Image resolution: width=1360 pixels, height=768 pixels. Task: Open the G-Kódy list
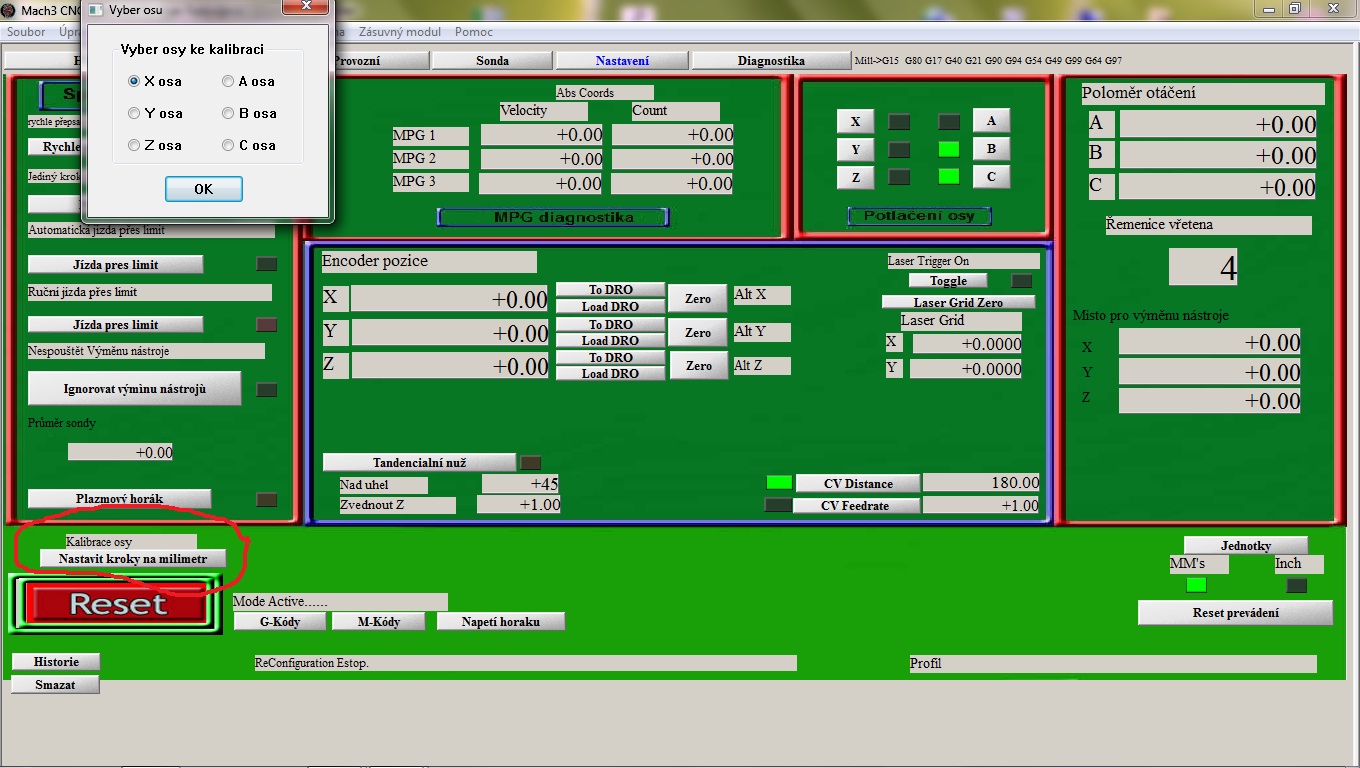[x=280, y=622]
